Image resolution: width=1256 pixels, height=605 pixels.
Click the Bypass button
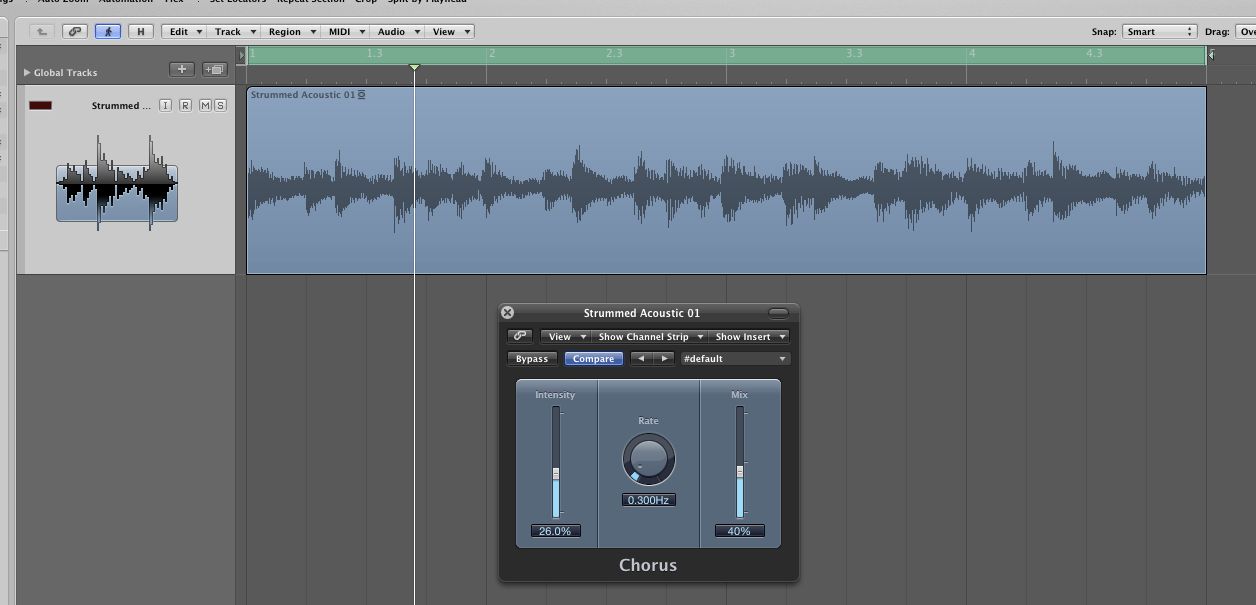532,359
